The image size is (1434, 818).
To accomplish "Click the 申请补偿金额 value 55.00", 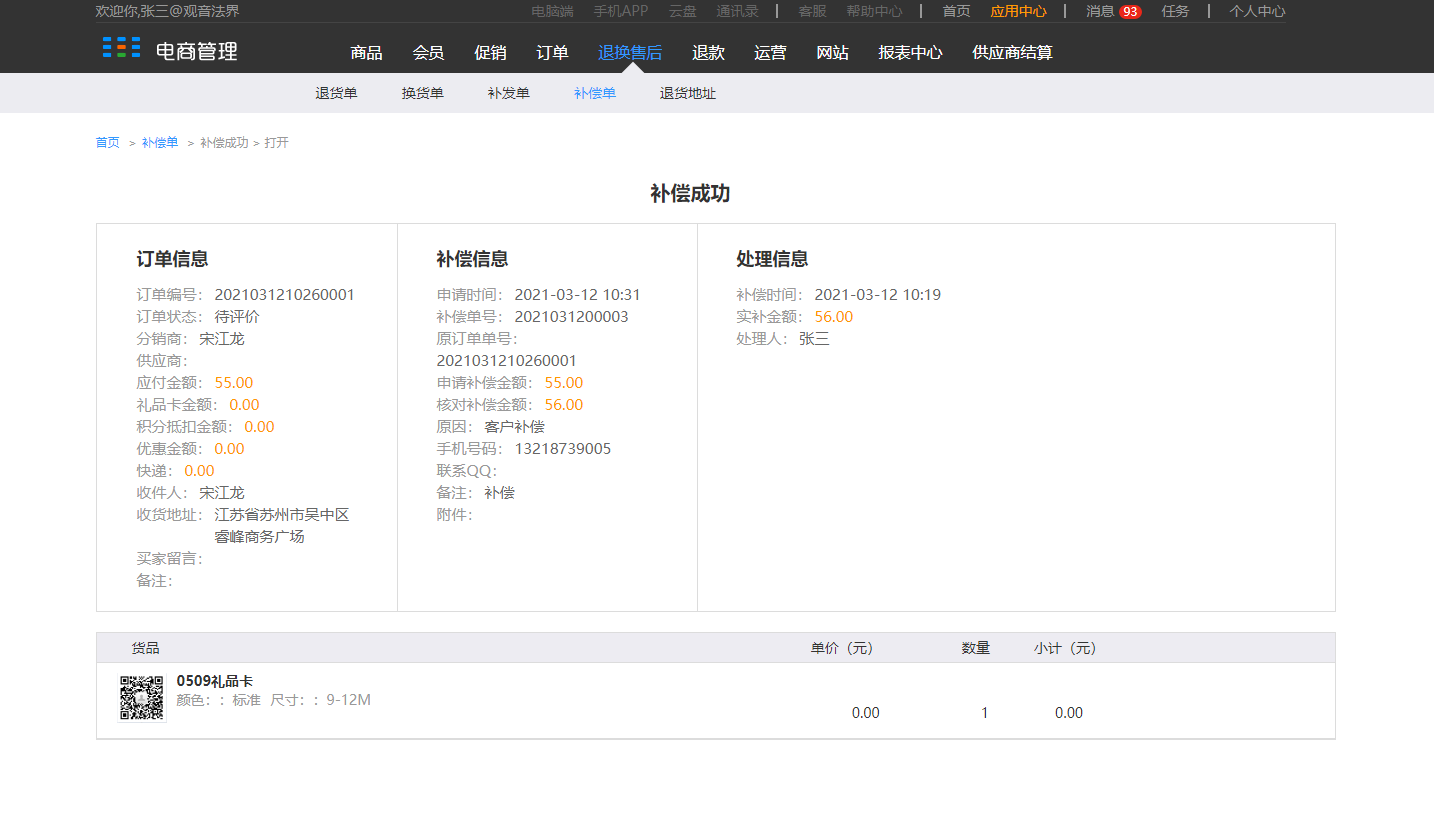I will click(564, 383).
